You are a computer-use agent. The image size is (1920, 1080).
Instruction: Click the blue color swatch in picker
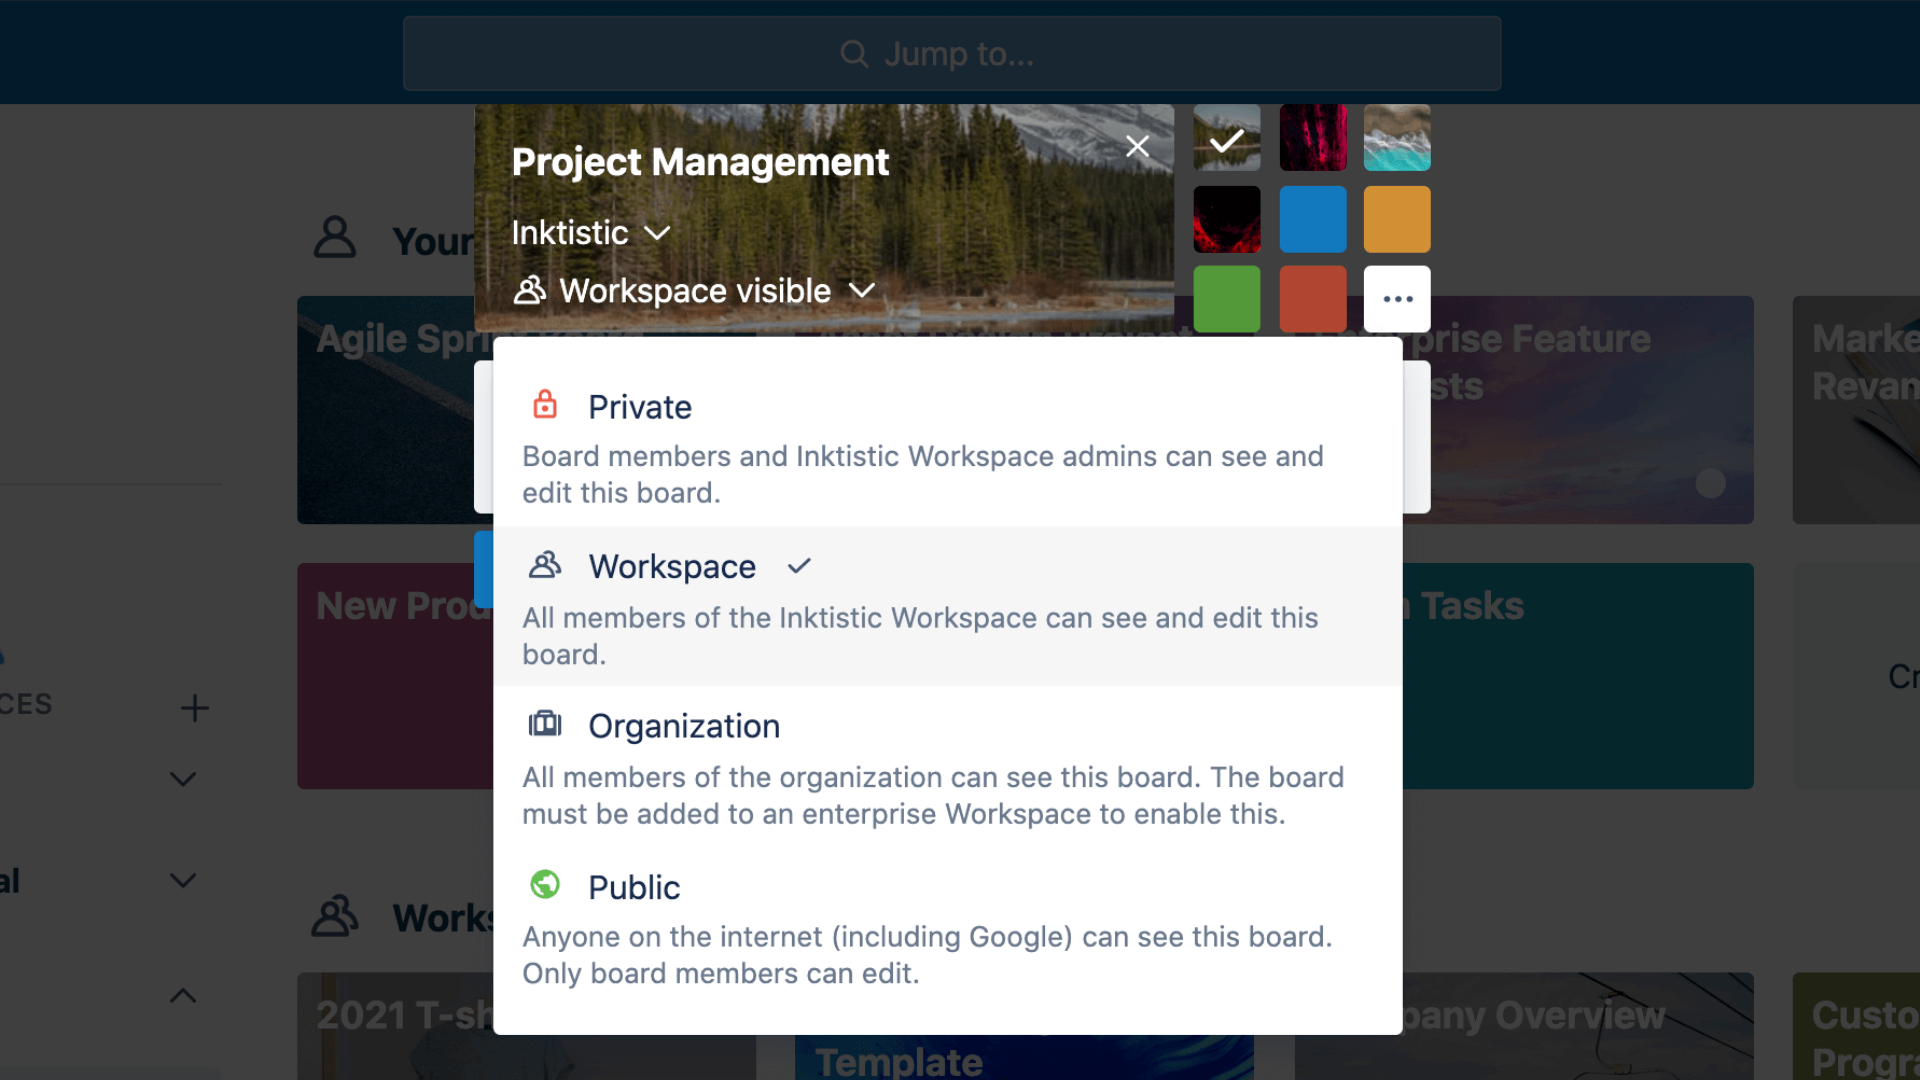[x=1313, y=219]
